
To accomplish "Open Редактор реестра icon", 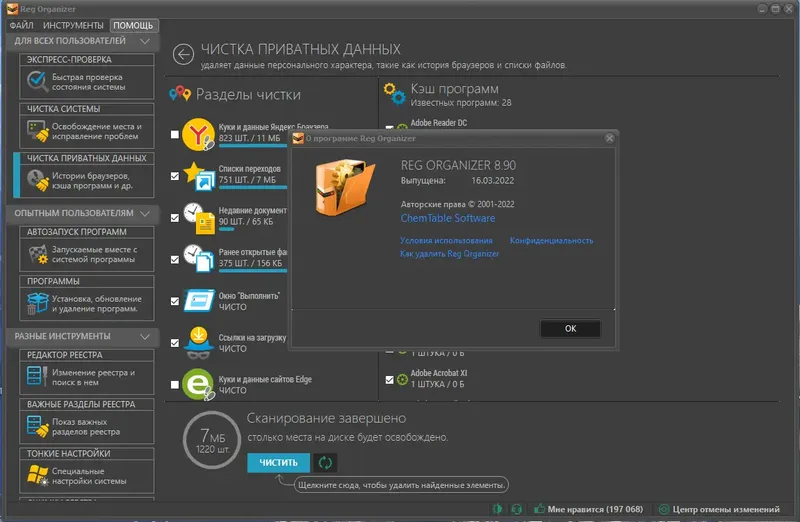I will click(37, 376).
